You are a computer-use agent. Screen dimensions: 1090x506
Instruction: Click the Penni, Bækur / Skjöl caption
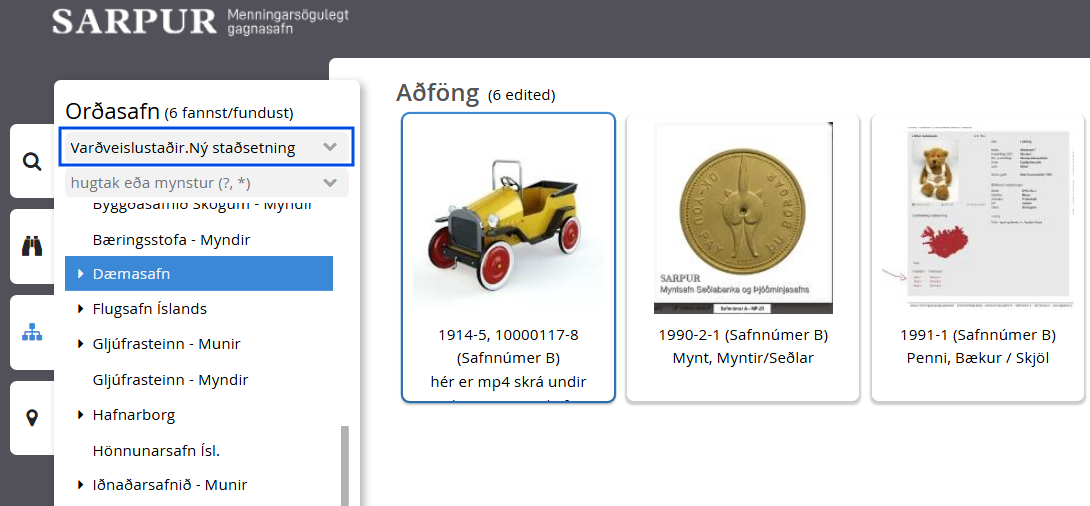coord(979,359)
